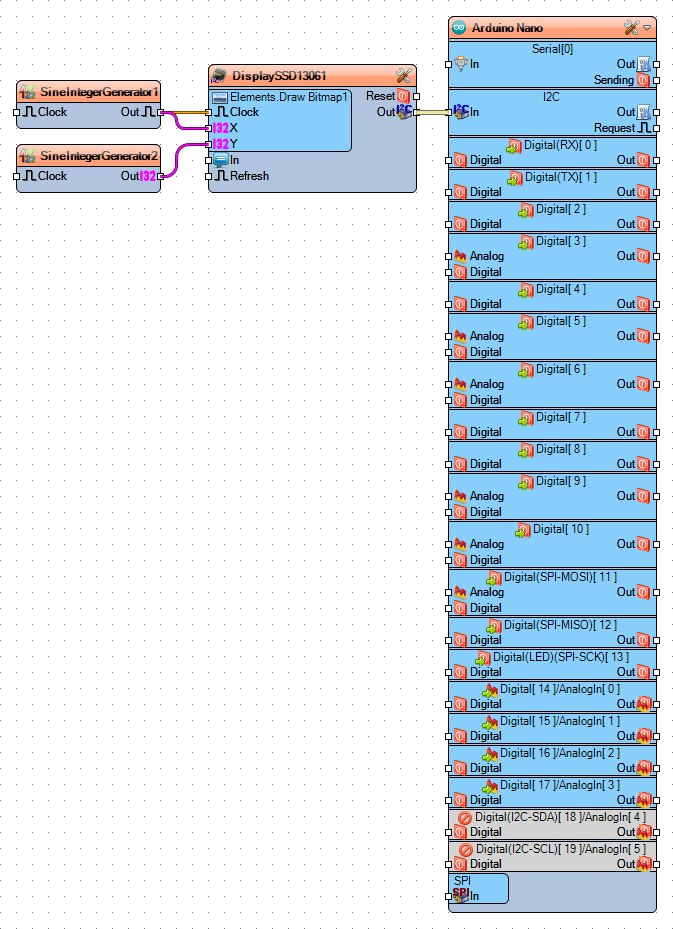Click Digital[ 3 ] Analog pin icon

click(x=460, y=256)
